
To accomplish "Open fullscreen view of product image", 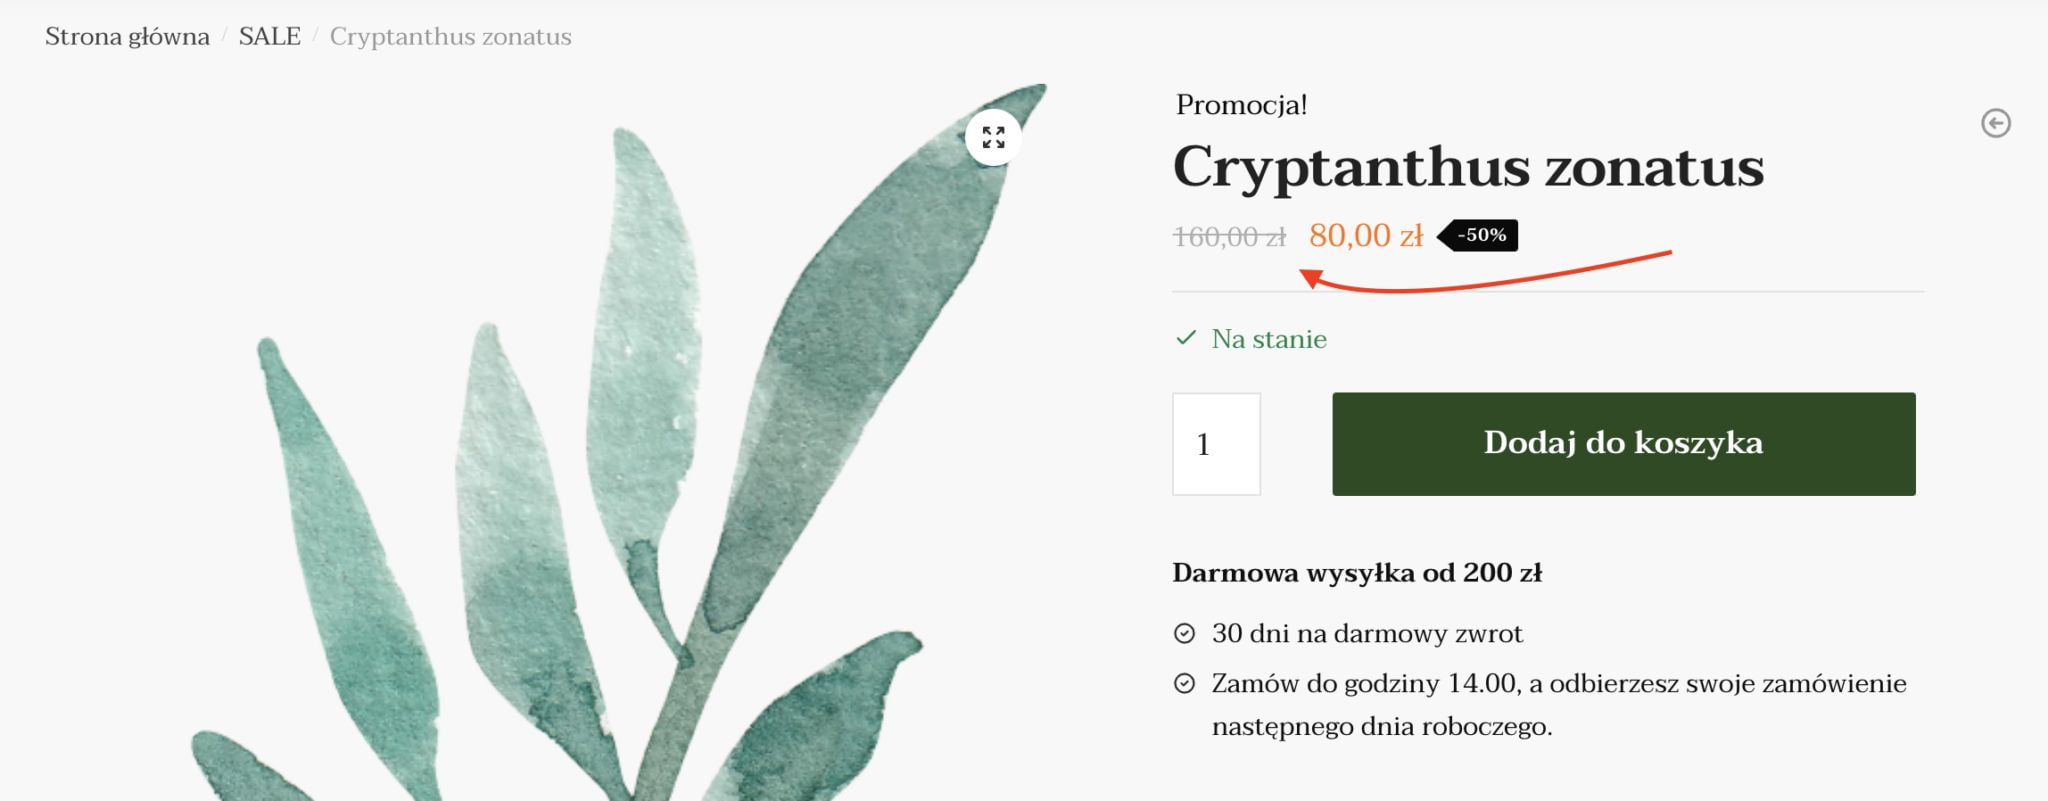I will (x=993, y=137).
